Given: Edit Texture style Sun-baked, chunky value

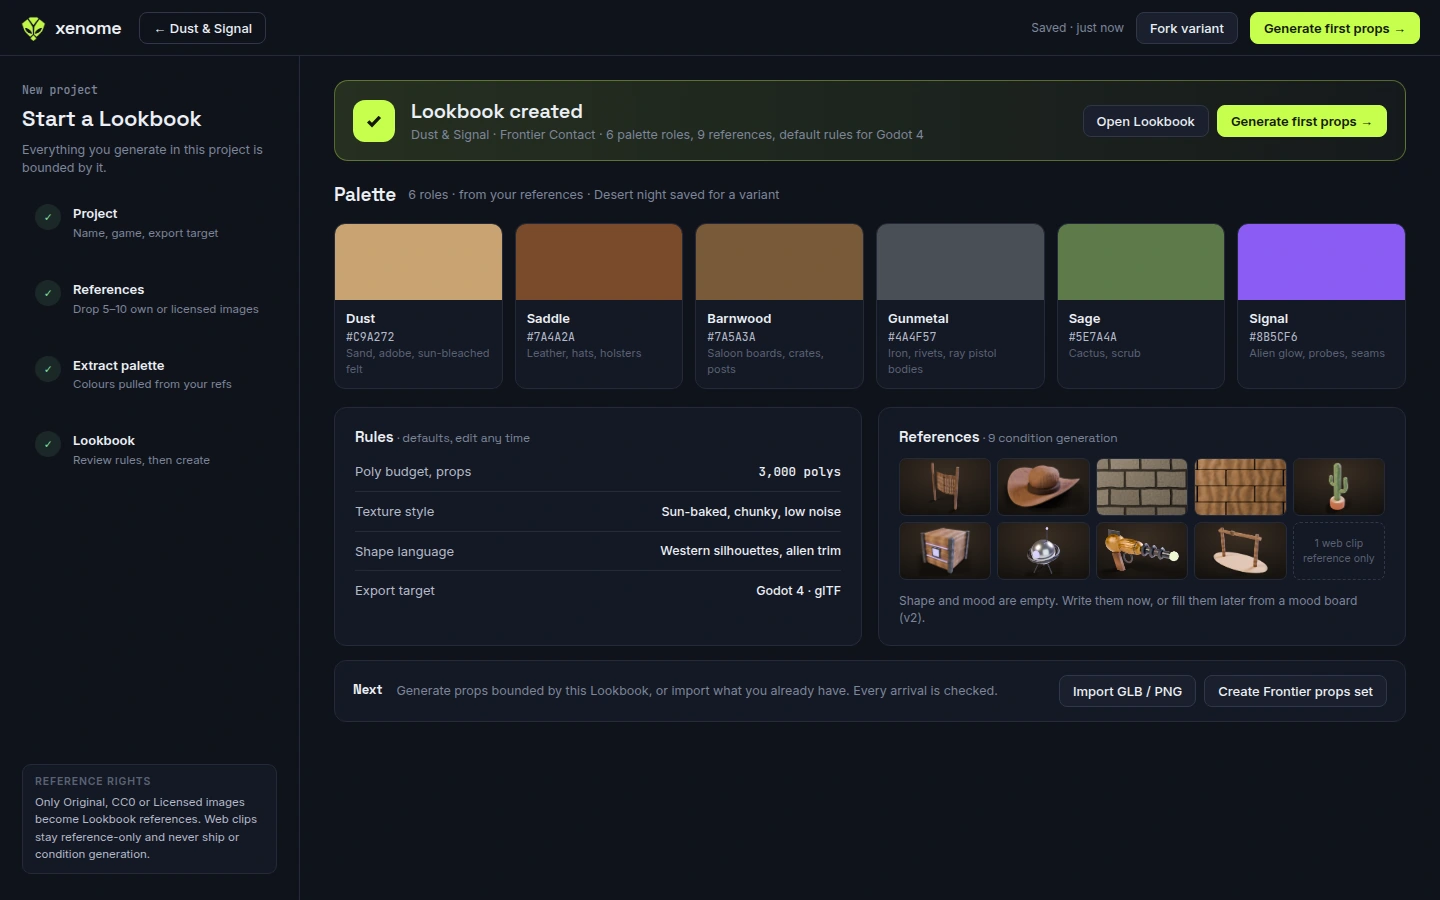Looking at the screenshot, I should coord(751,511).
